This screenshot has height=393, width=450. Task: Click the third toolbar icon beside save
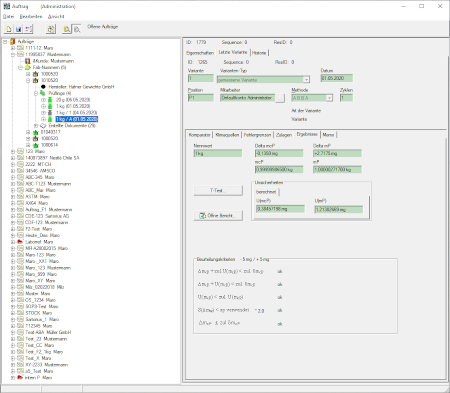coord(28,29)
